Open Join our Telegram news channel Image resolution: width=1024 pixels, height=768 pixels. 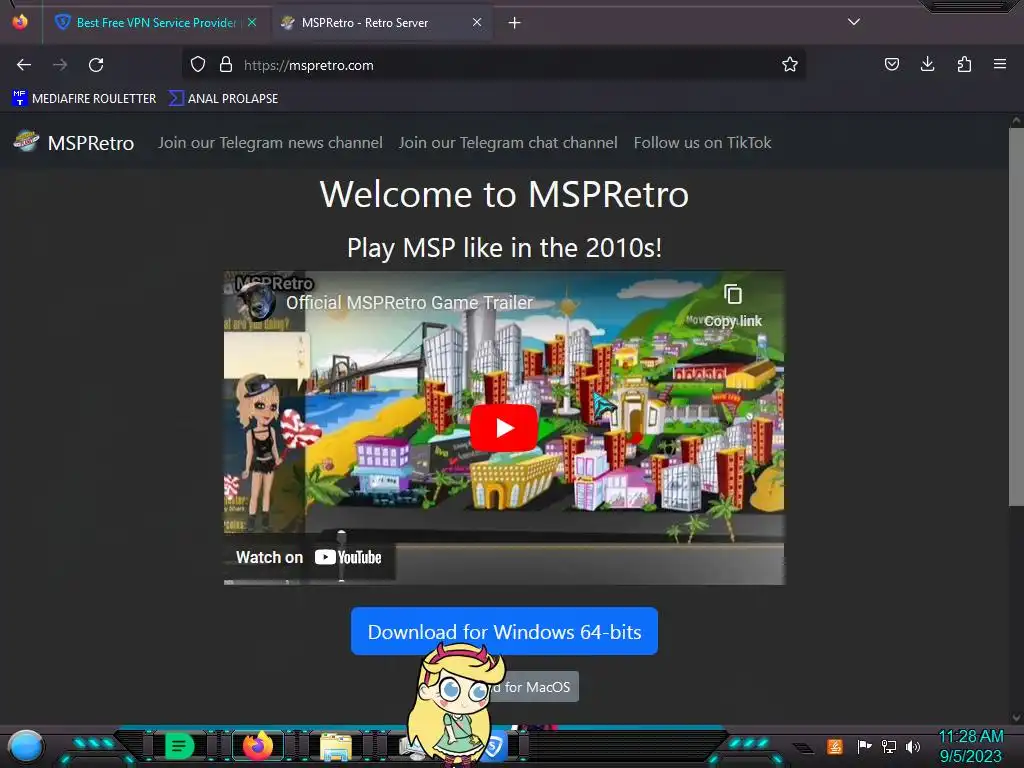pyautogui.click(x=270, y=142)
